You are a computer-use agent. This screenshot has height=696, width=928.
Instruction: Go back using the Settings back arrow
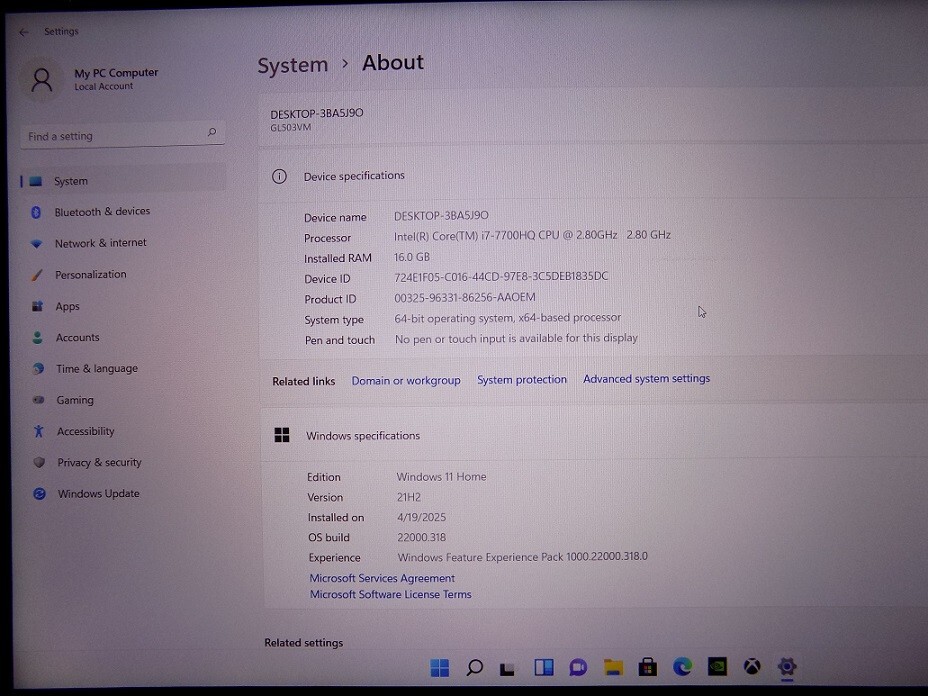24,32
